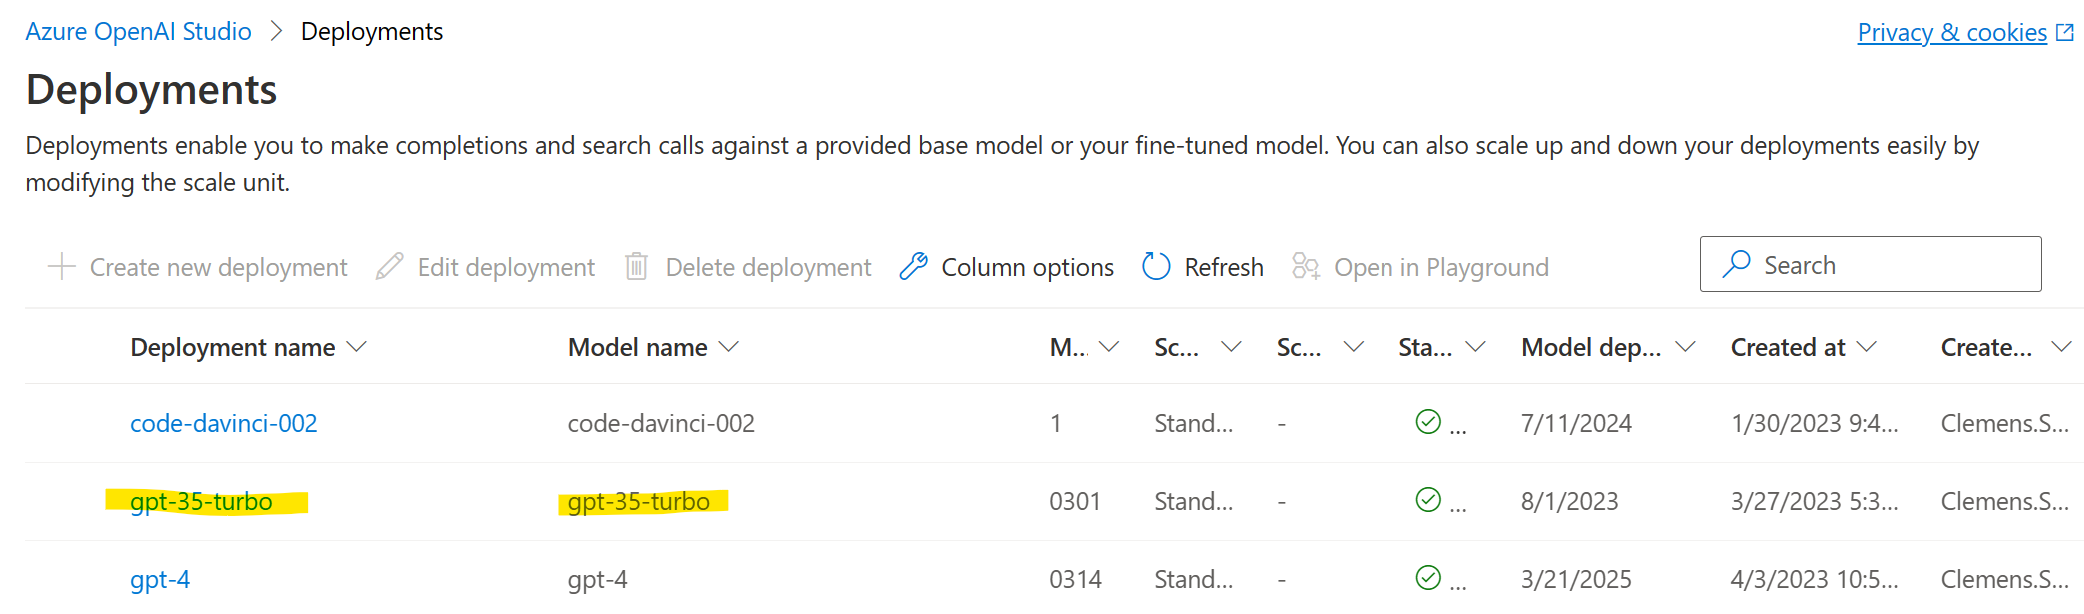
Task: Click model name cell gpt-35-turbo
Action: pyautogui.click(x=639, y=501)
